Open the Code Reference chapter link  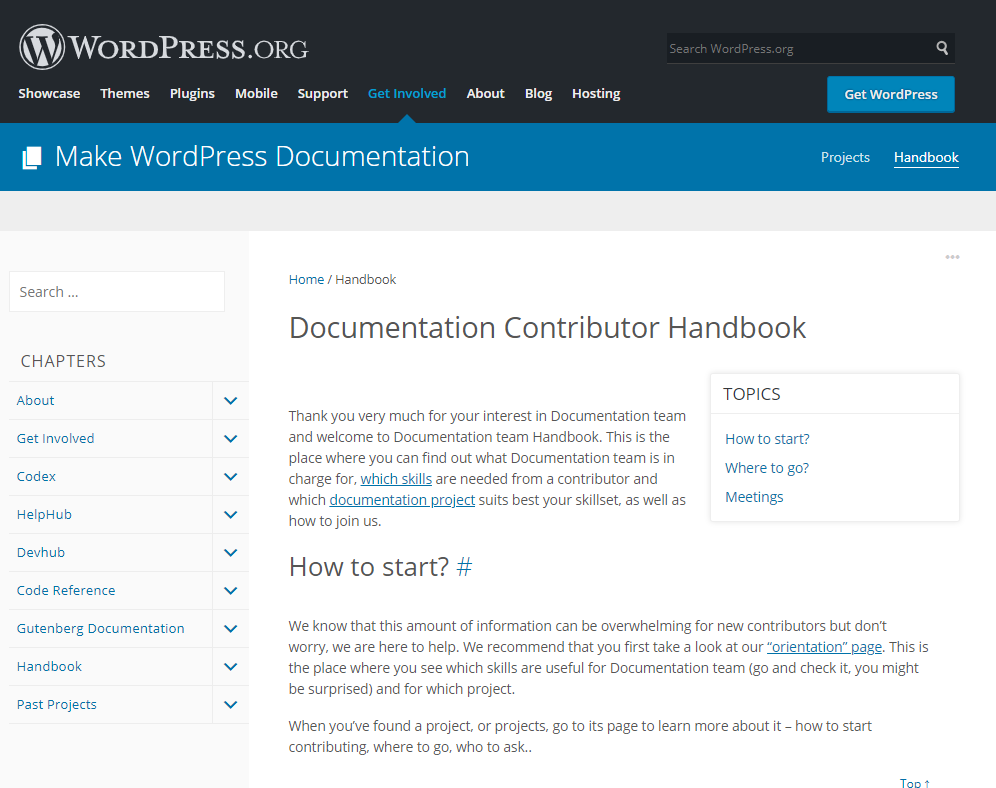(66, 591)
